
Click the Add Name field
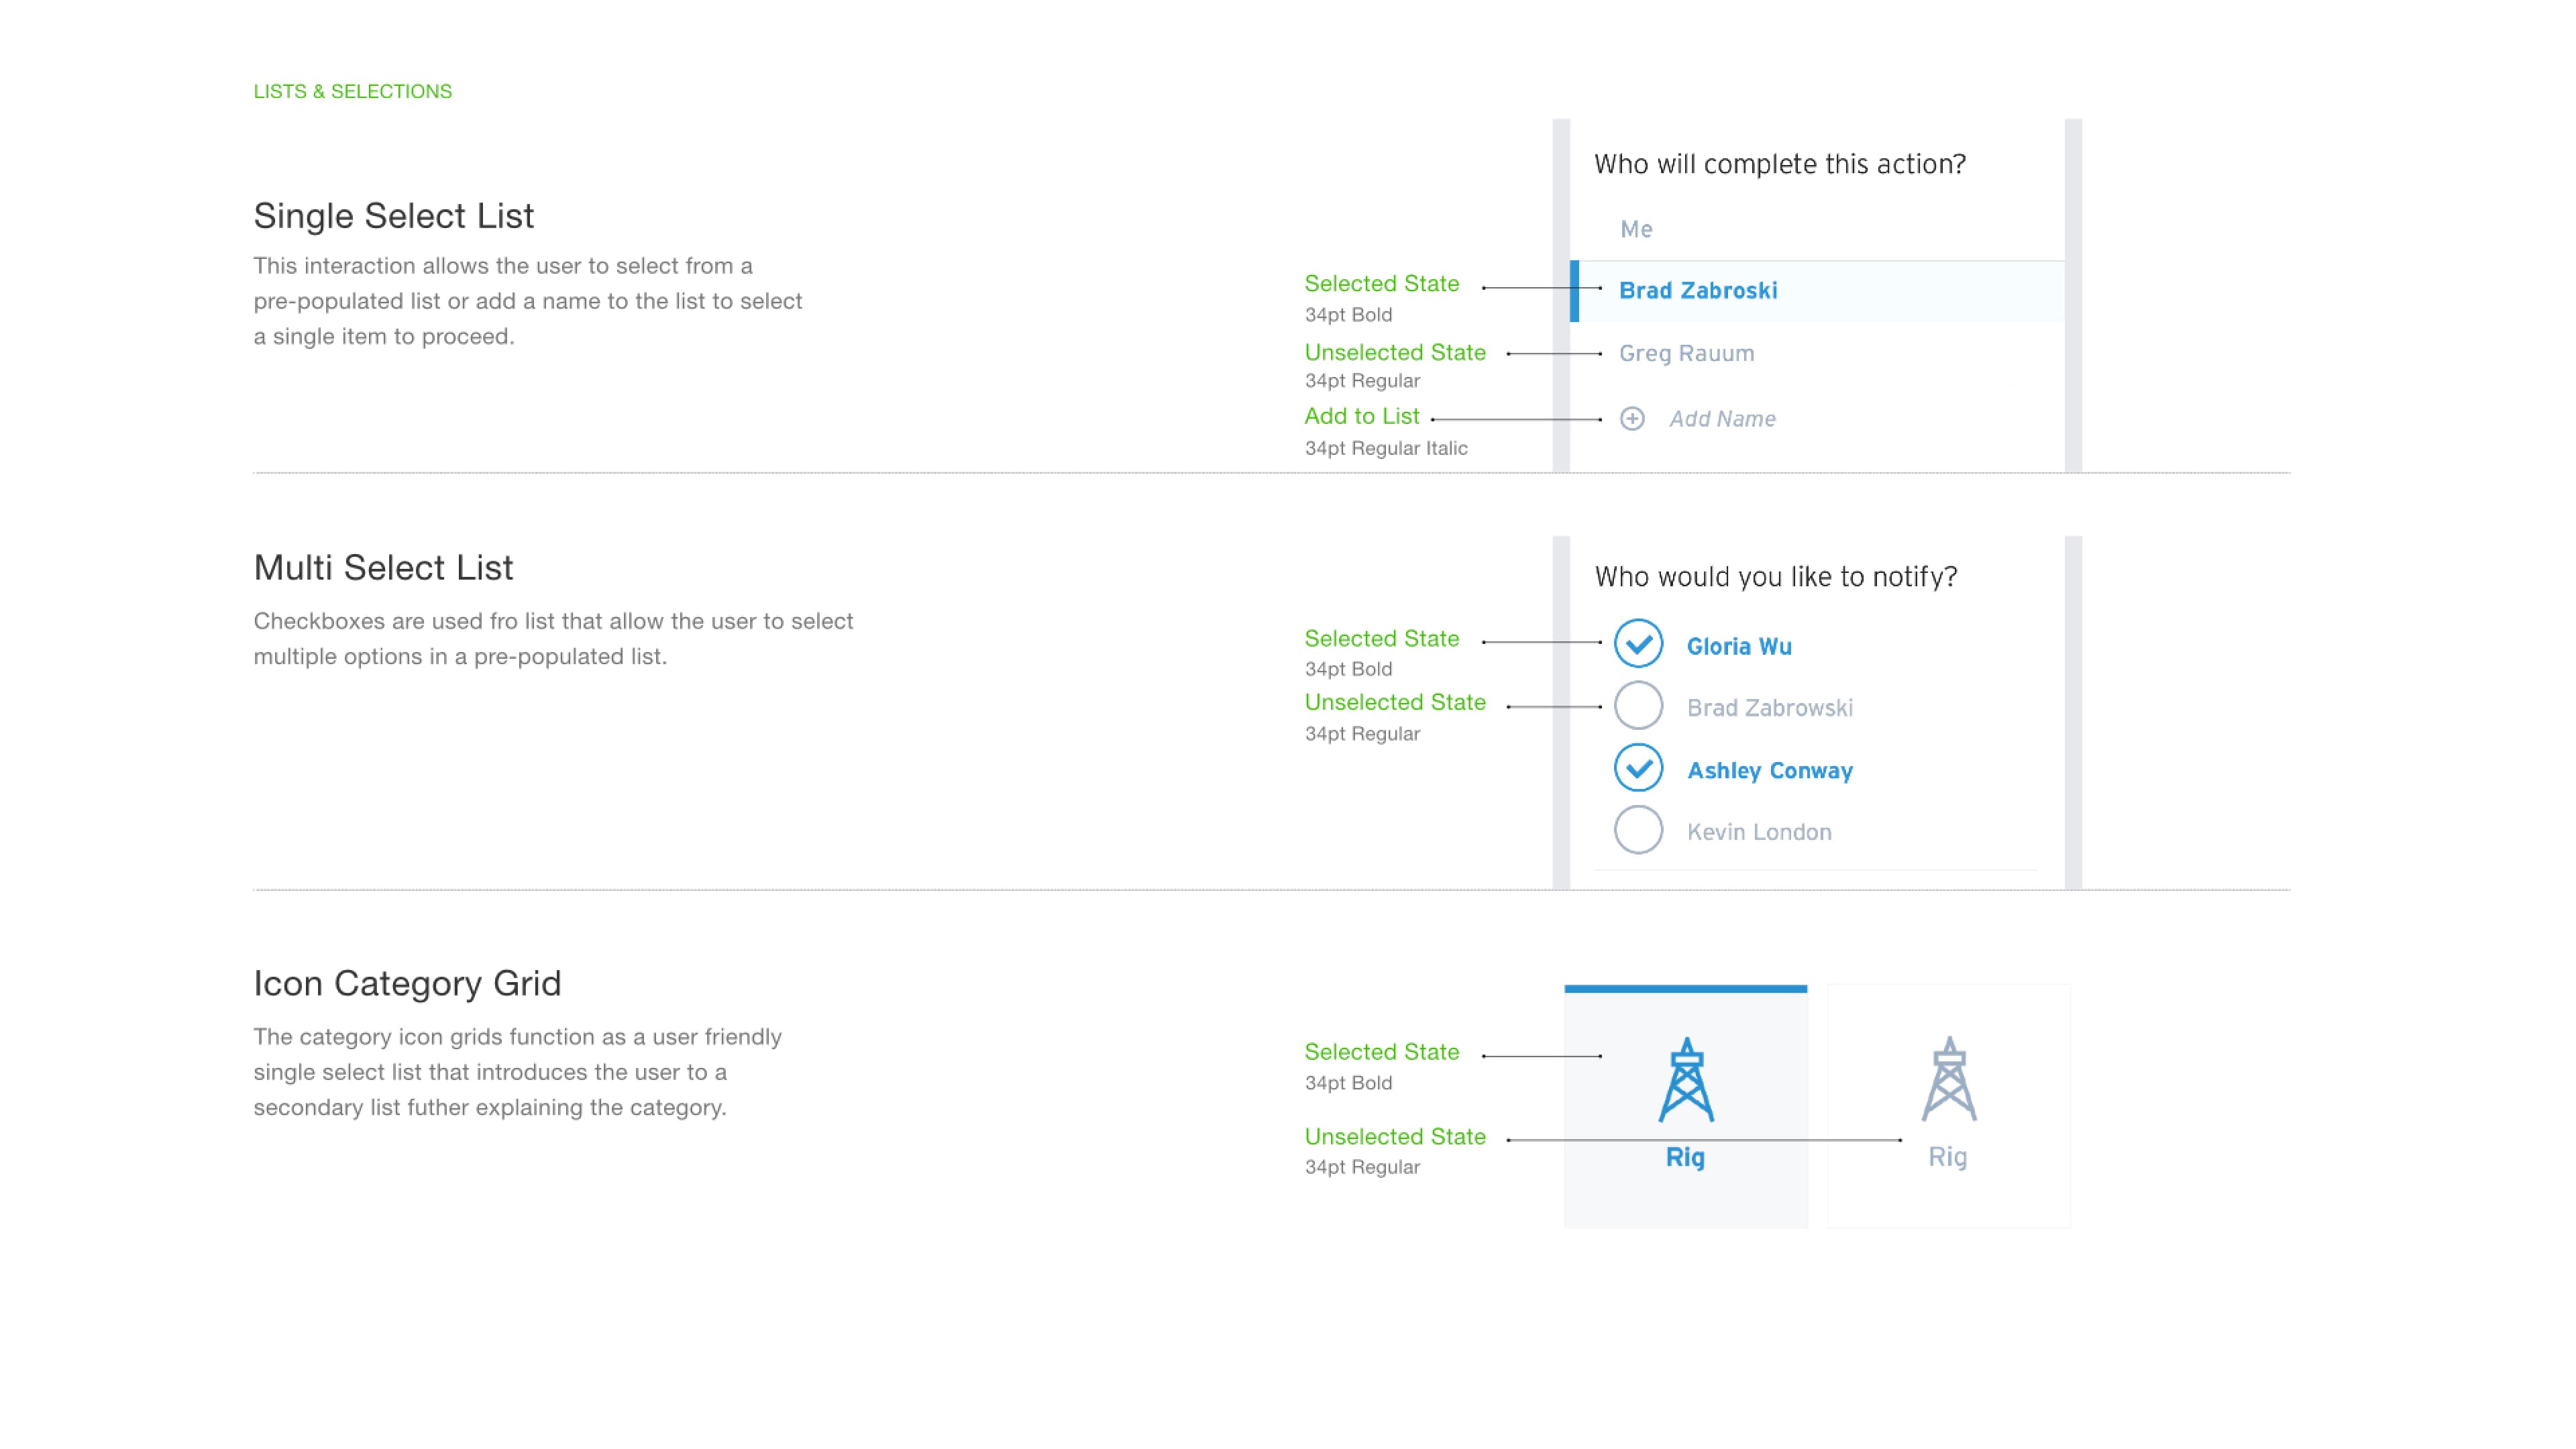(x=1722, y=419)
